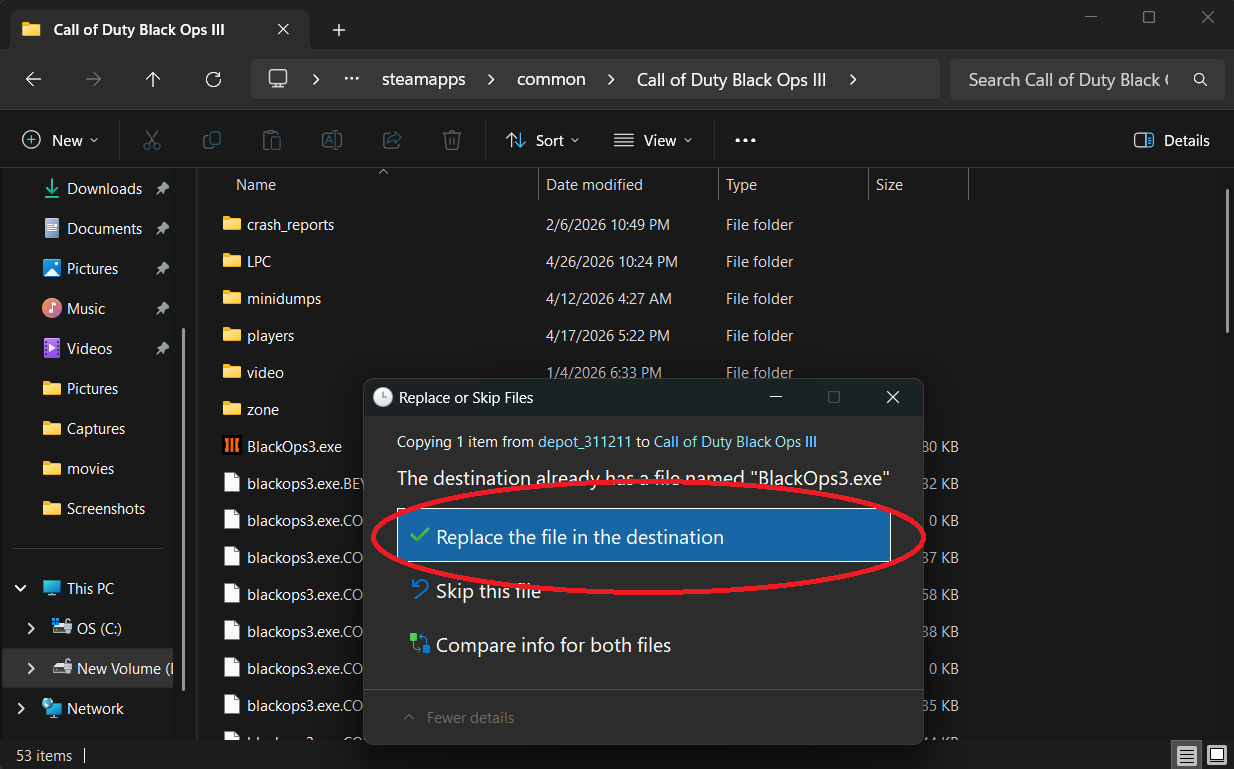The image size is (1234, 769).
Task: Open the See more ellipsis menu
Action: [745, 140]
